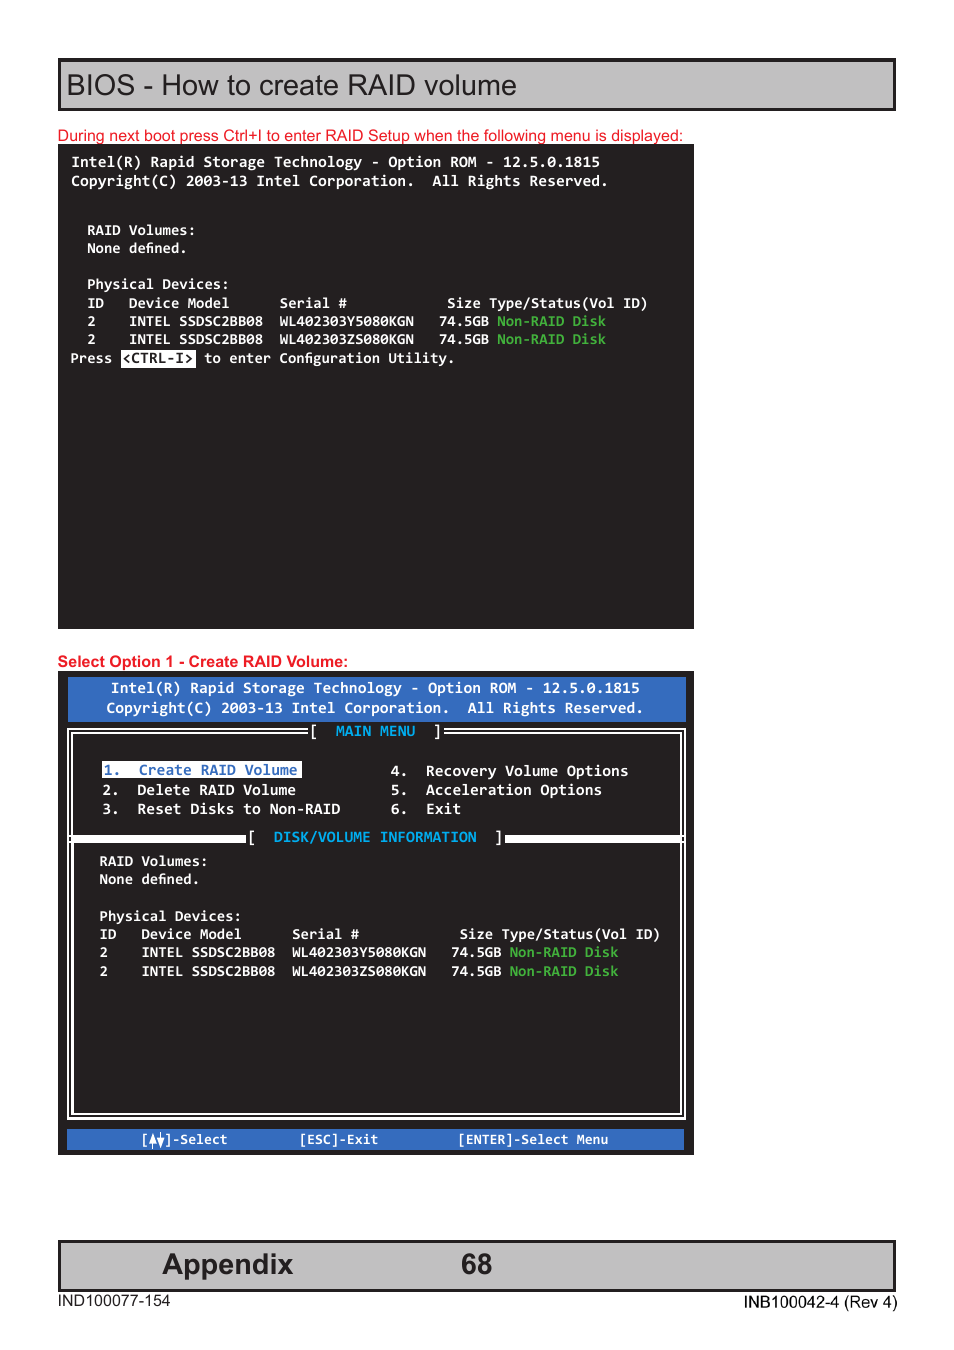
Task: Open Recovery Volume Options entry
Action: point(509,771)
